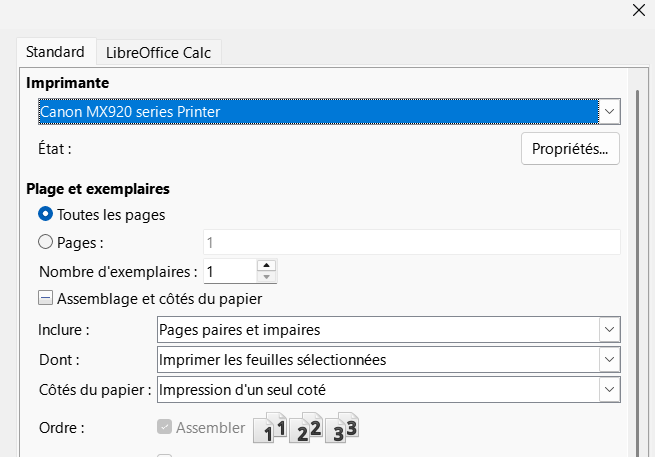
Task: Select the 'Standard' tab
Action: (55, 52)
